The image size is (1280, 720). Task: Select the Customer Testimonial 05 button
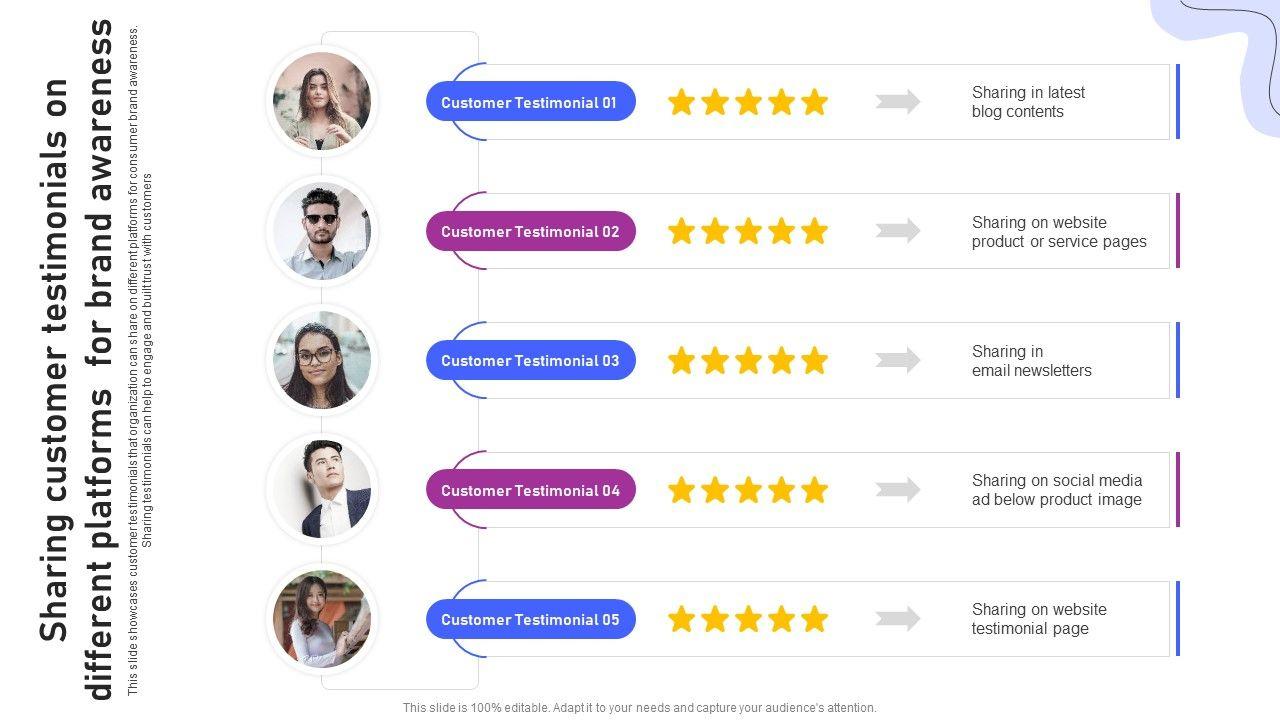[x=530, y=619]
